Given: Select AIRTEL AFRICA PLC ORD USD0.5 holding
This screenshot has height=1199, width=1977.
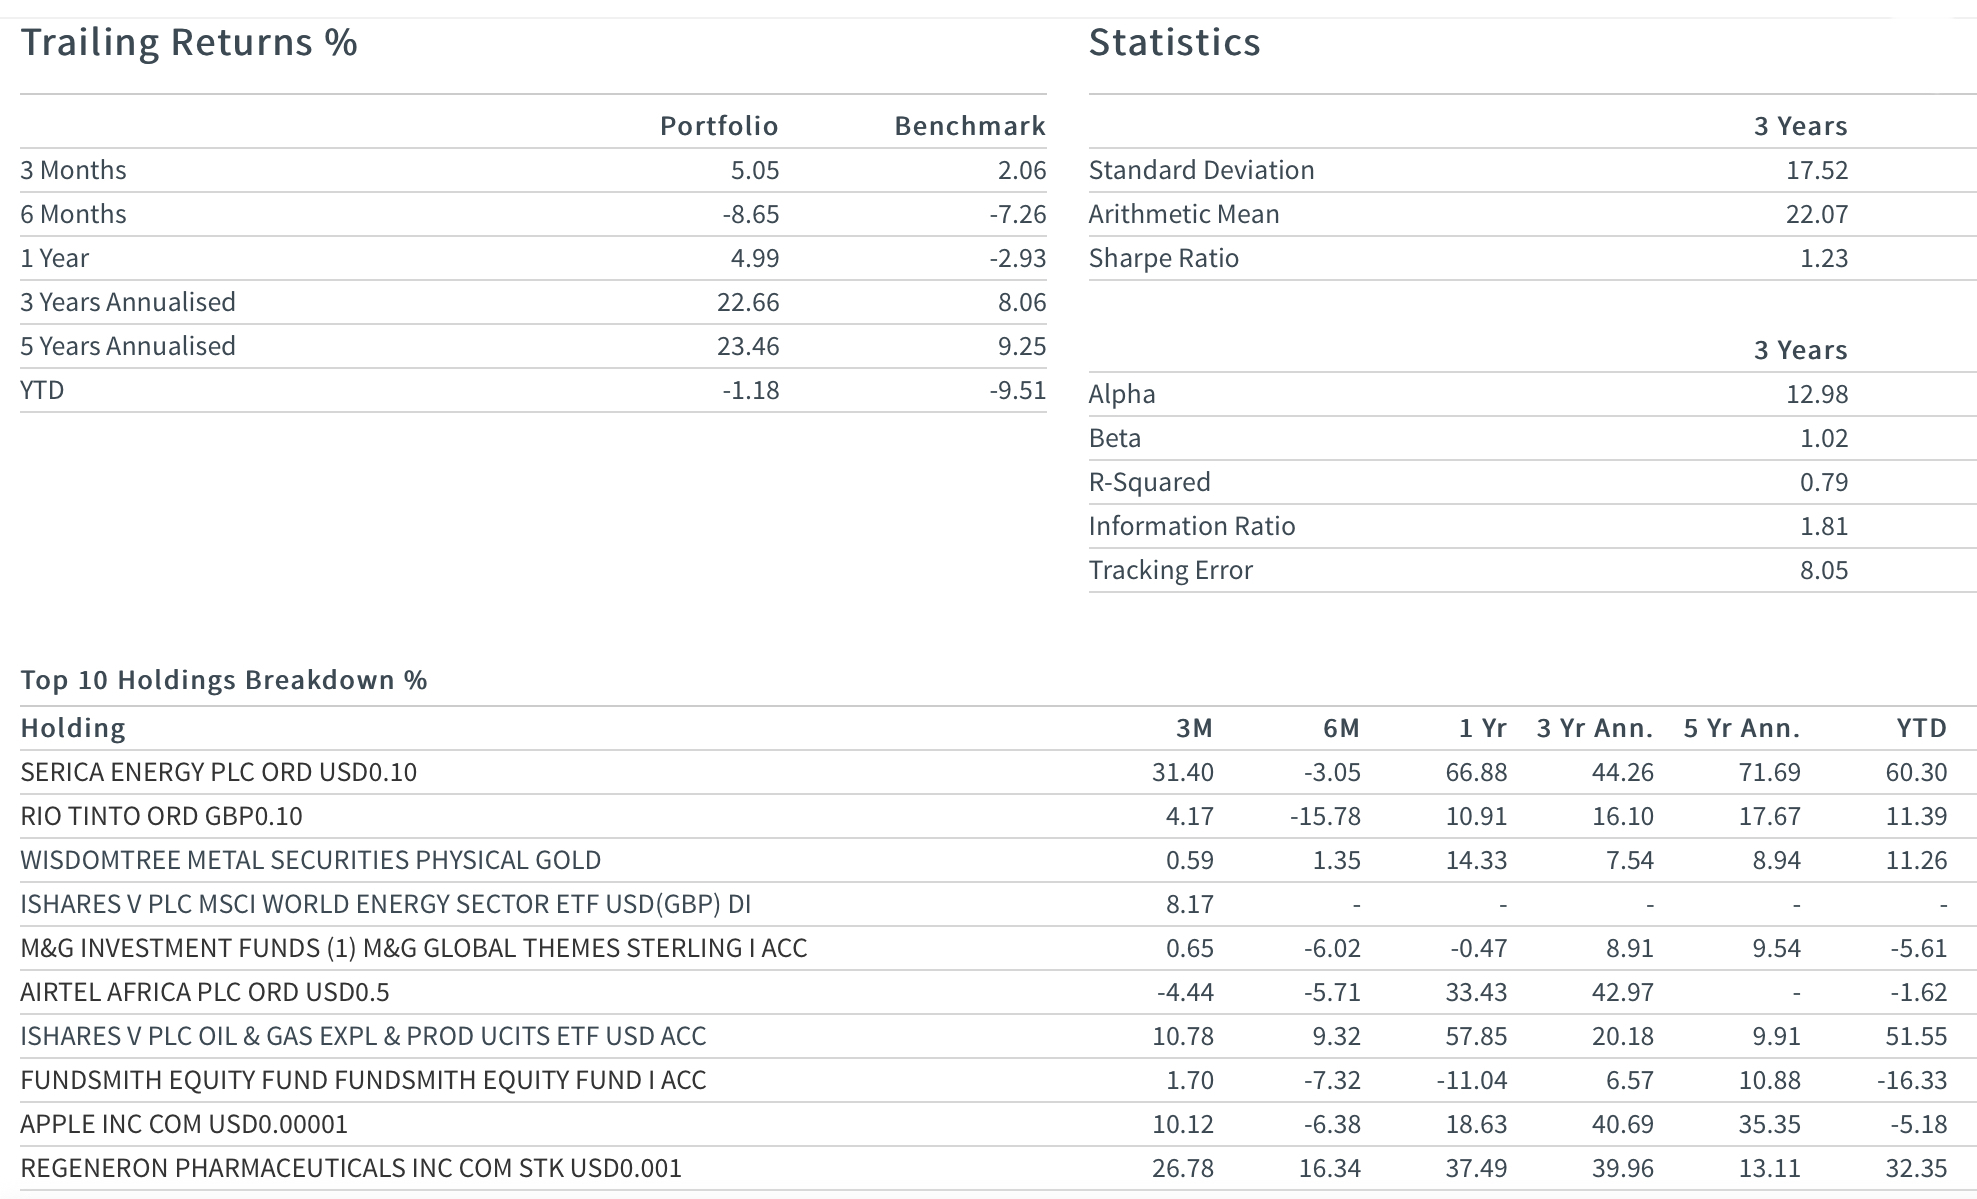Looking at the screenshot, I should pos(205,992).
